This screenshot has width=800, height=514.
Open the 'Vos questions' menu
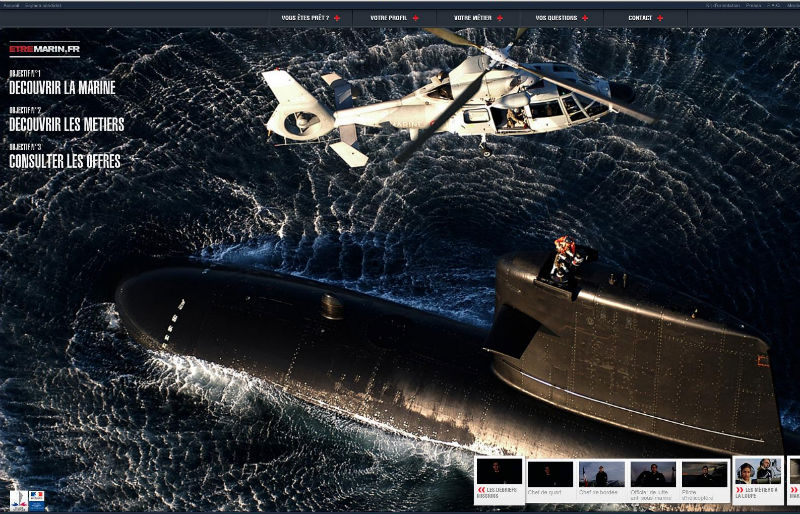click(x=555, y=18)
